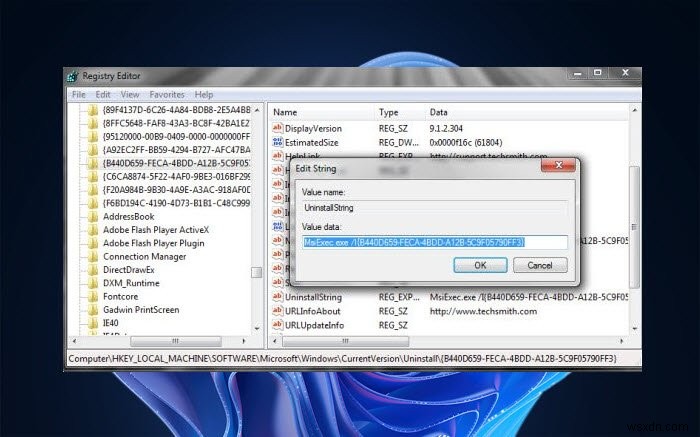
Task: Click the URLInfoAbout string value icon
Action: coord(277,311)
